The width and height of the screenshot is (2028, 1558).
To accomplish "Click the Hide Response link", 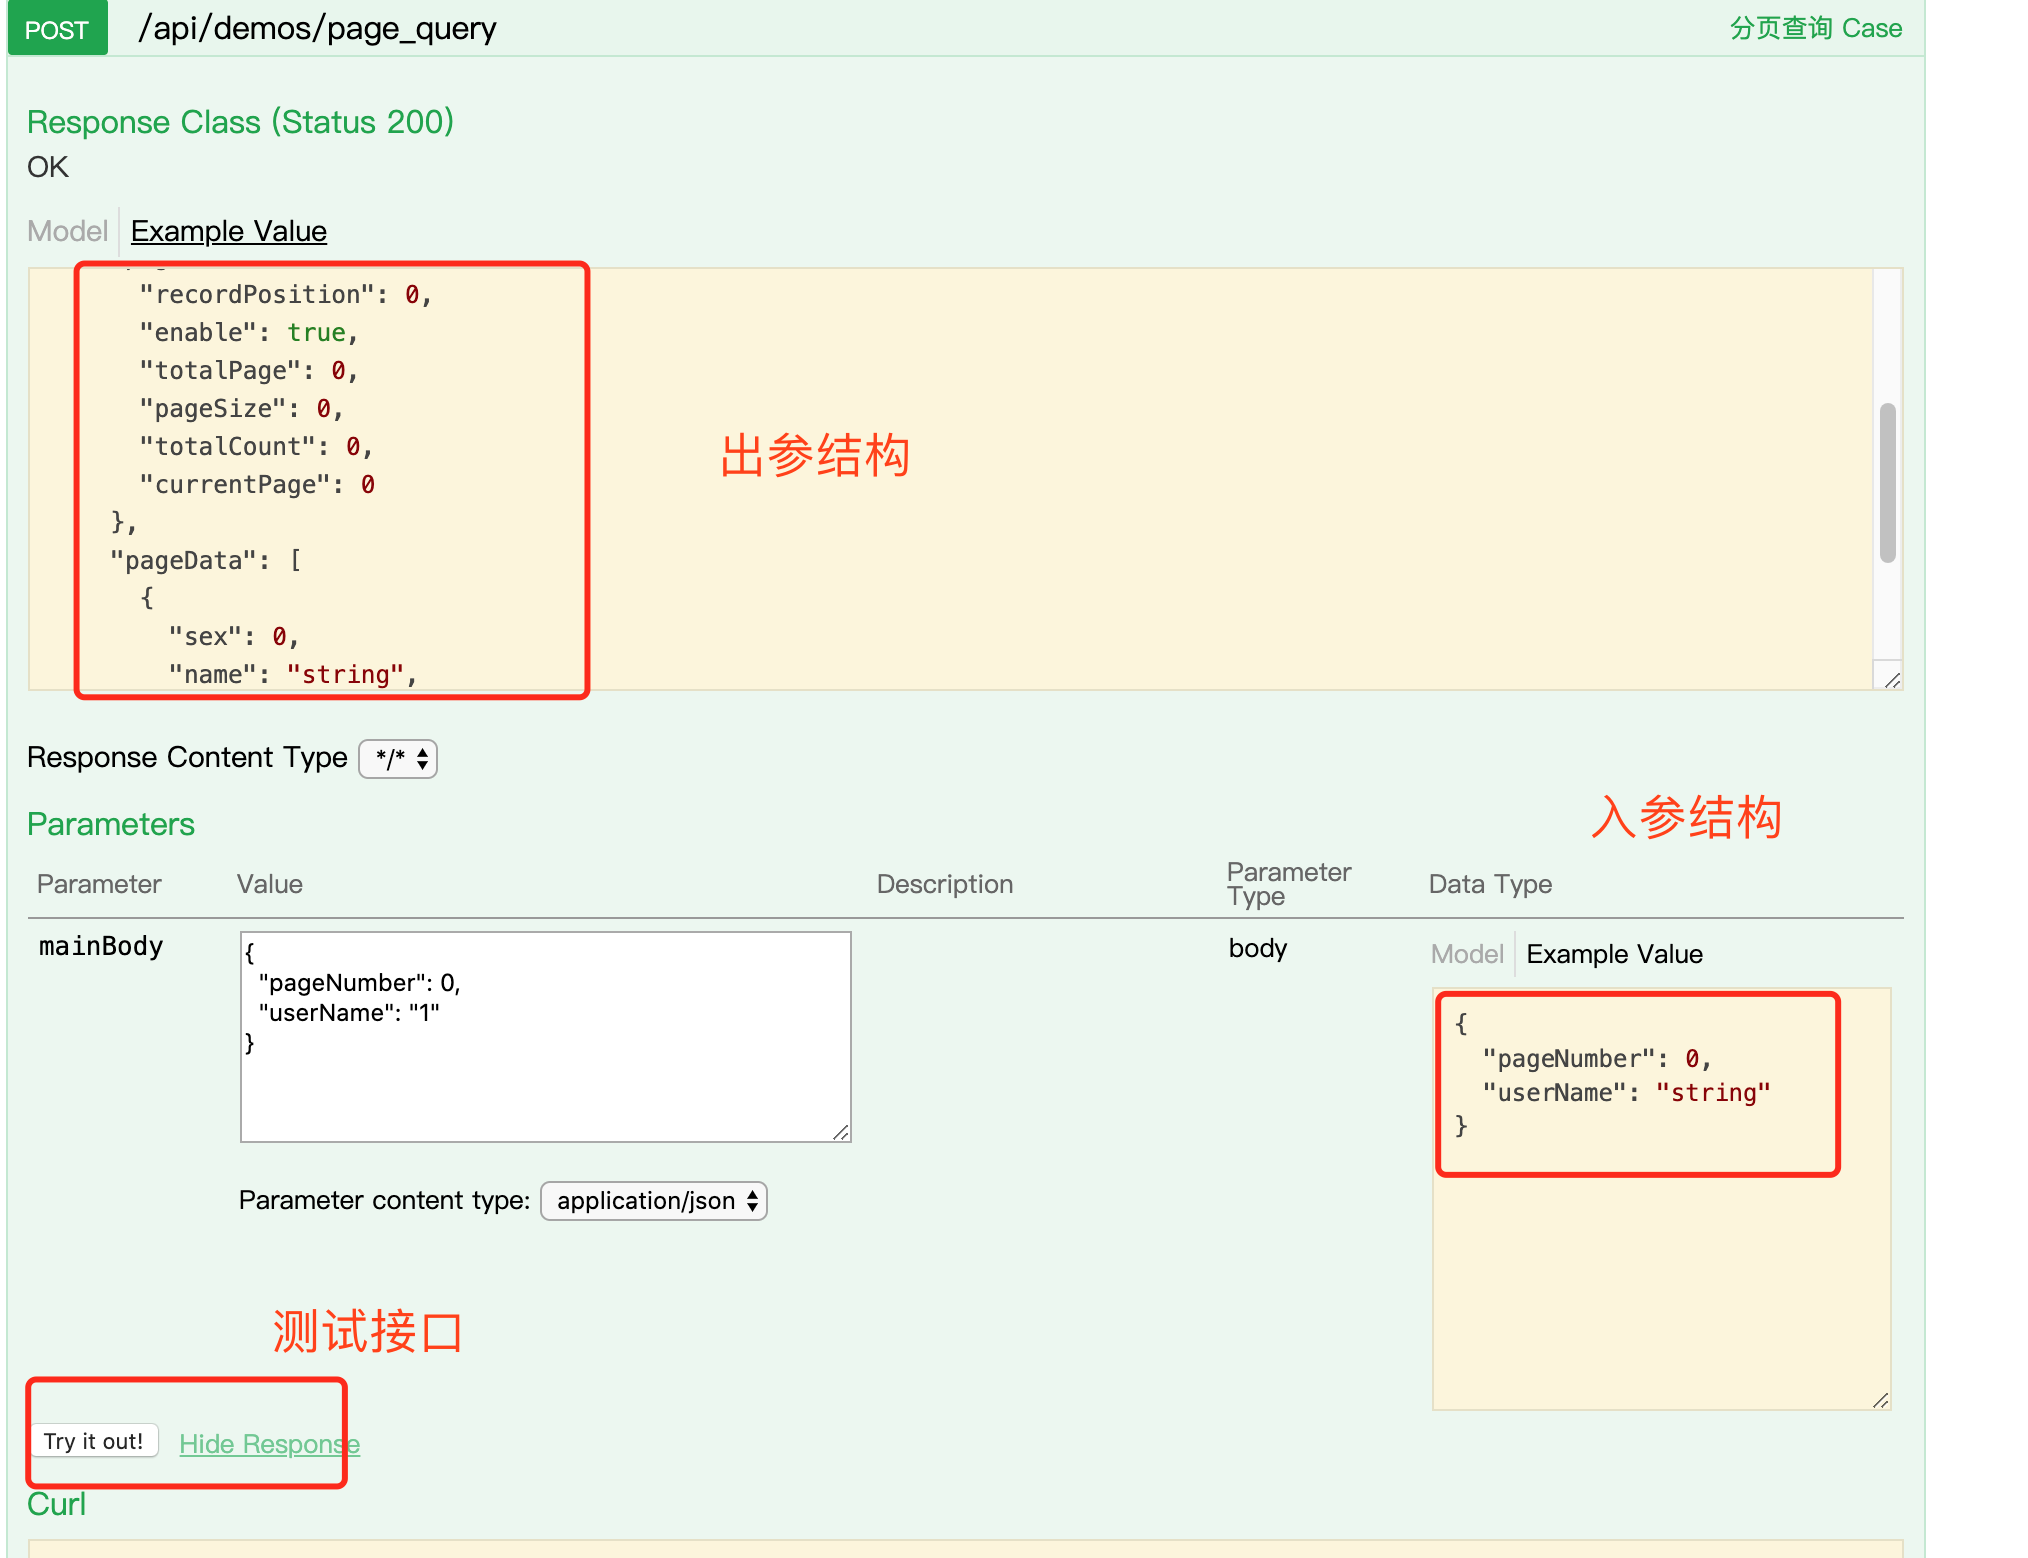I will (x=269, y=1444).
